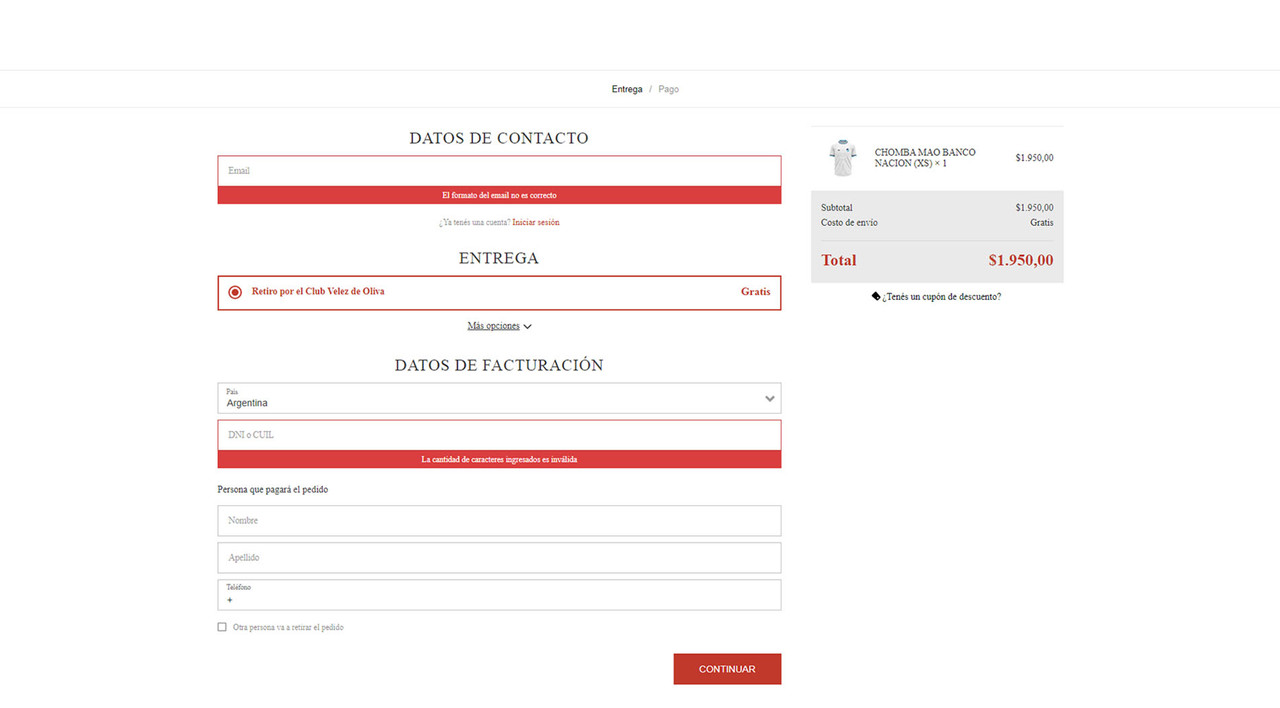
Task: Click the 'DATOS DE CONTACTO' heading
Action: [x=499, y=138]
